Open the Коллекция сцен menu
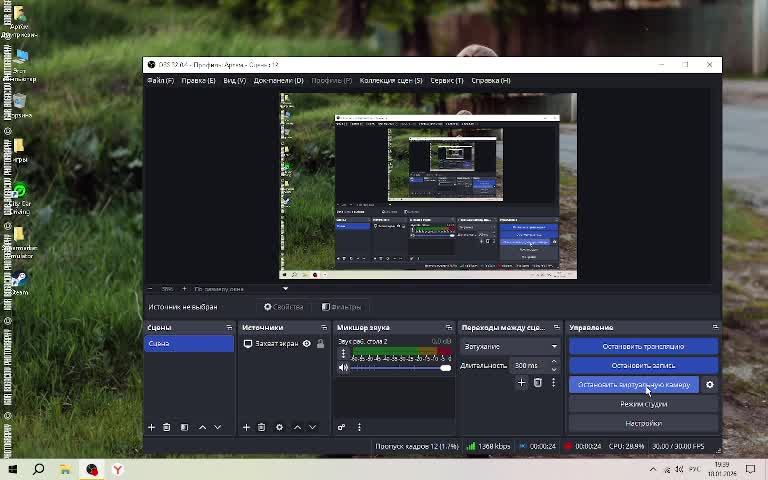Image resolution: width=768 pixels, height=480 pixels. click(391, 80)
